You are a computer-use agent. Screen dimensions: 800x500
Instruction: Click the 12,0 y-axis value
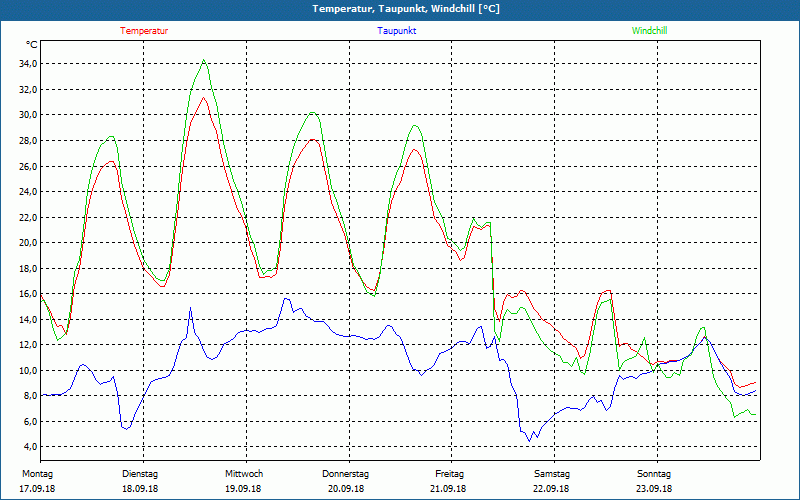(28, 345)
